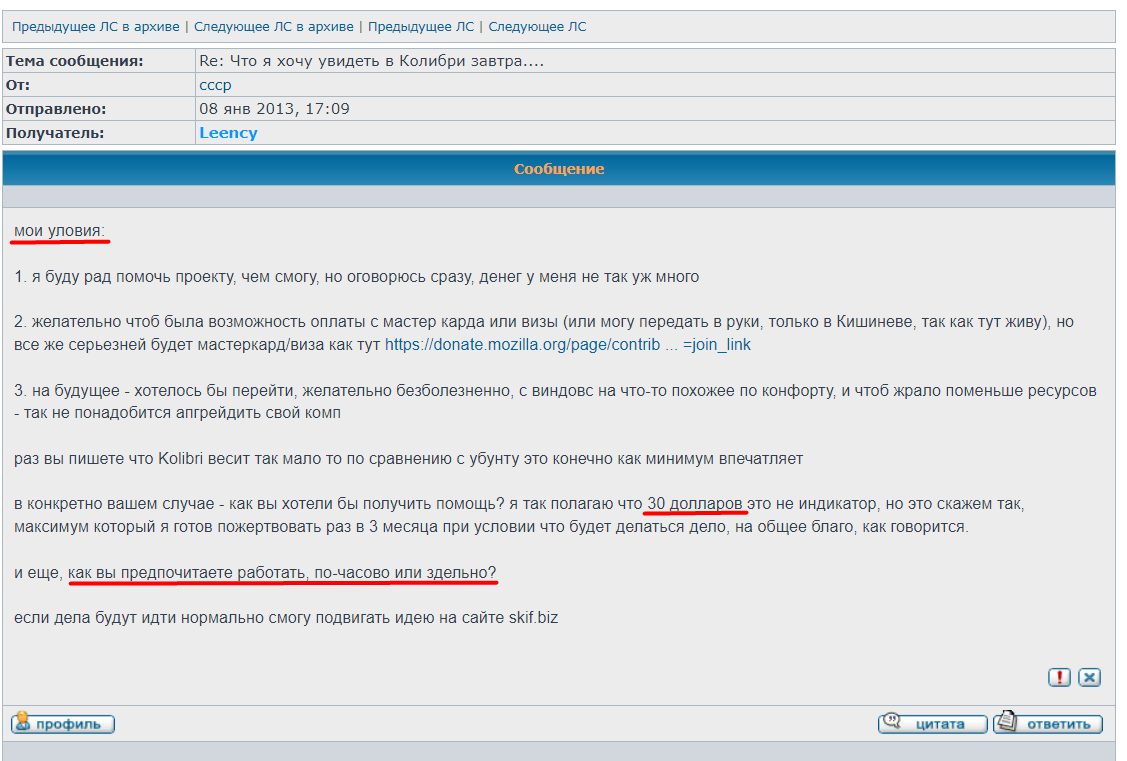
Task: Navigate to Предыдущее ЛС message
Action: (421, 27)
